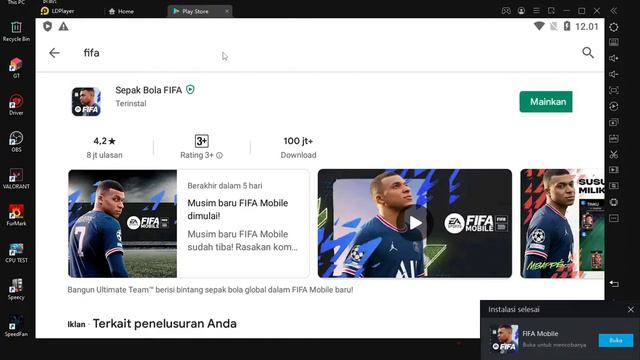Click video record icon below scissors
This screenshot has height=360, width=640.
tap(613, 170)
